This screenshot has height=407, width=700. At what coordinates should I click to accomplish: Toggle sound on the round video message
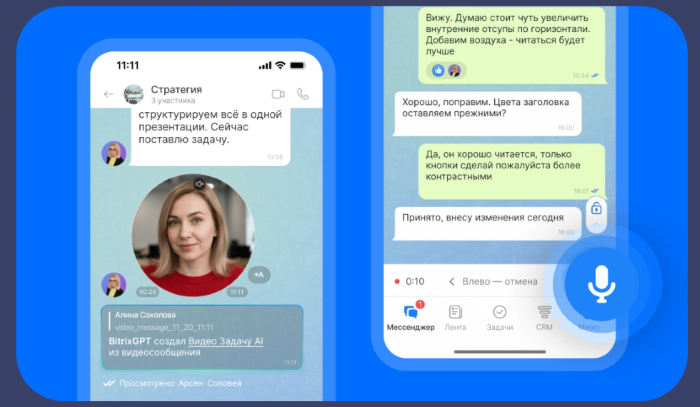click(199, 184)
